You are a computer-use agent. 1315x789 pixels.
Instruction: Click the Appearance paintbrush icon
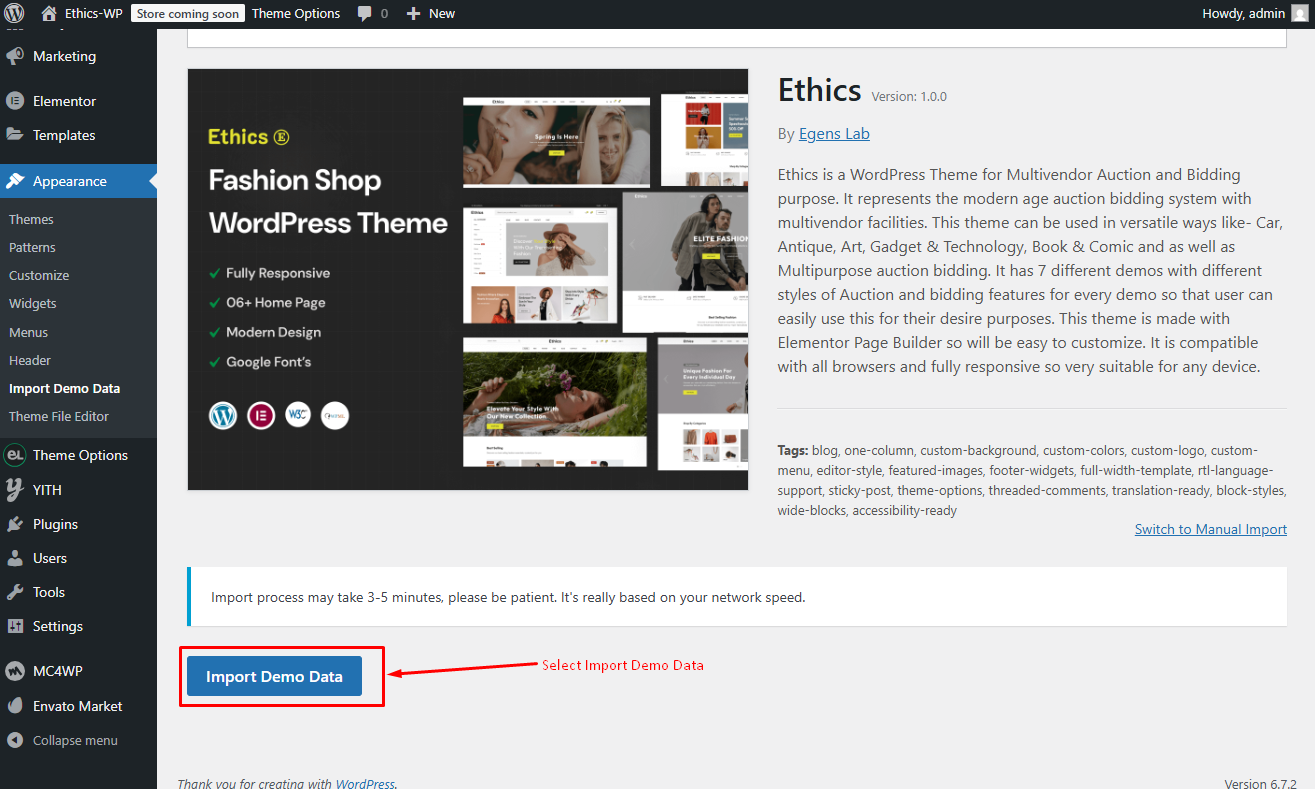(15, 181)
